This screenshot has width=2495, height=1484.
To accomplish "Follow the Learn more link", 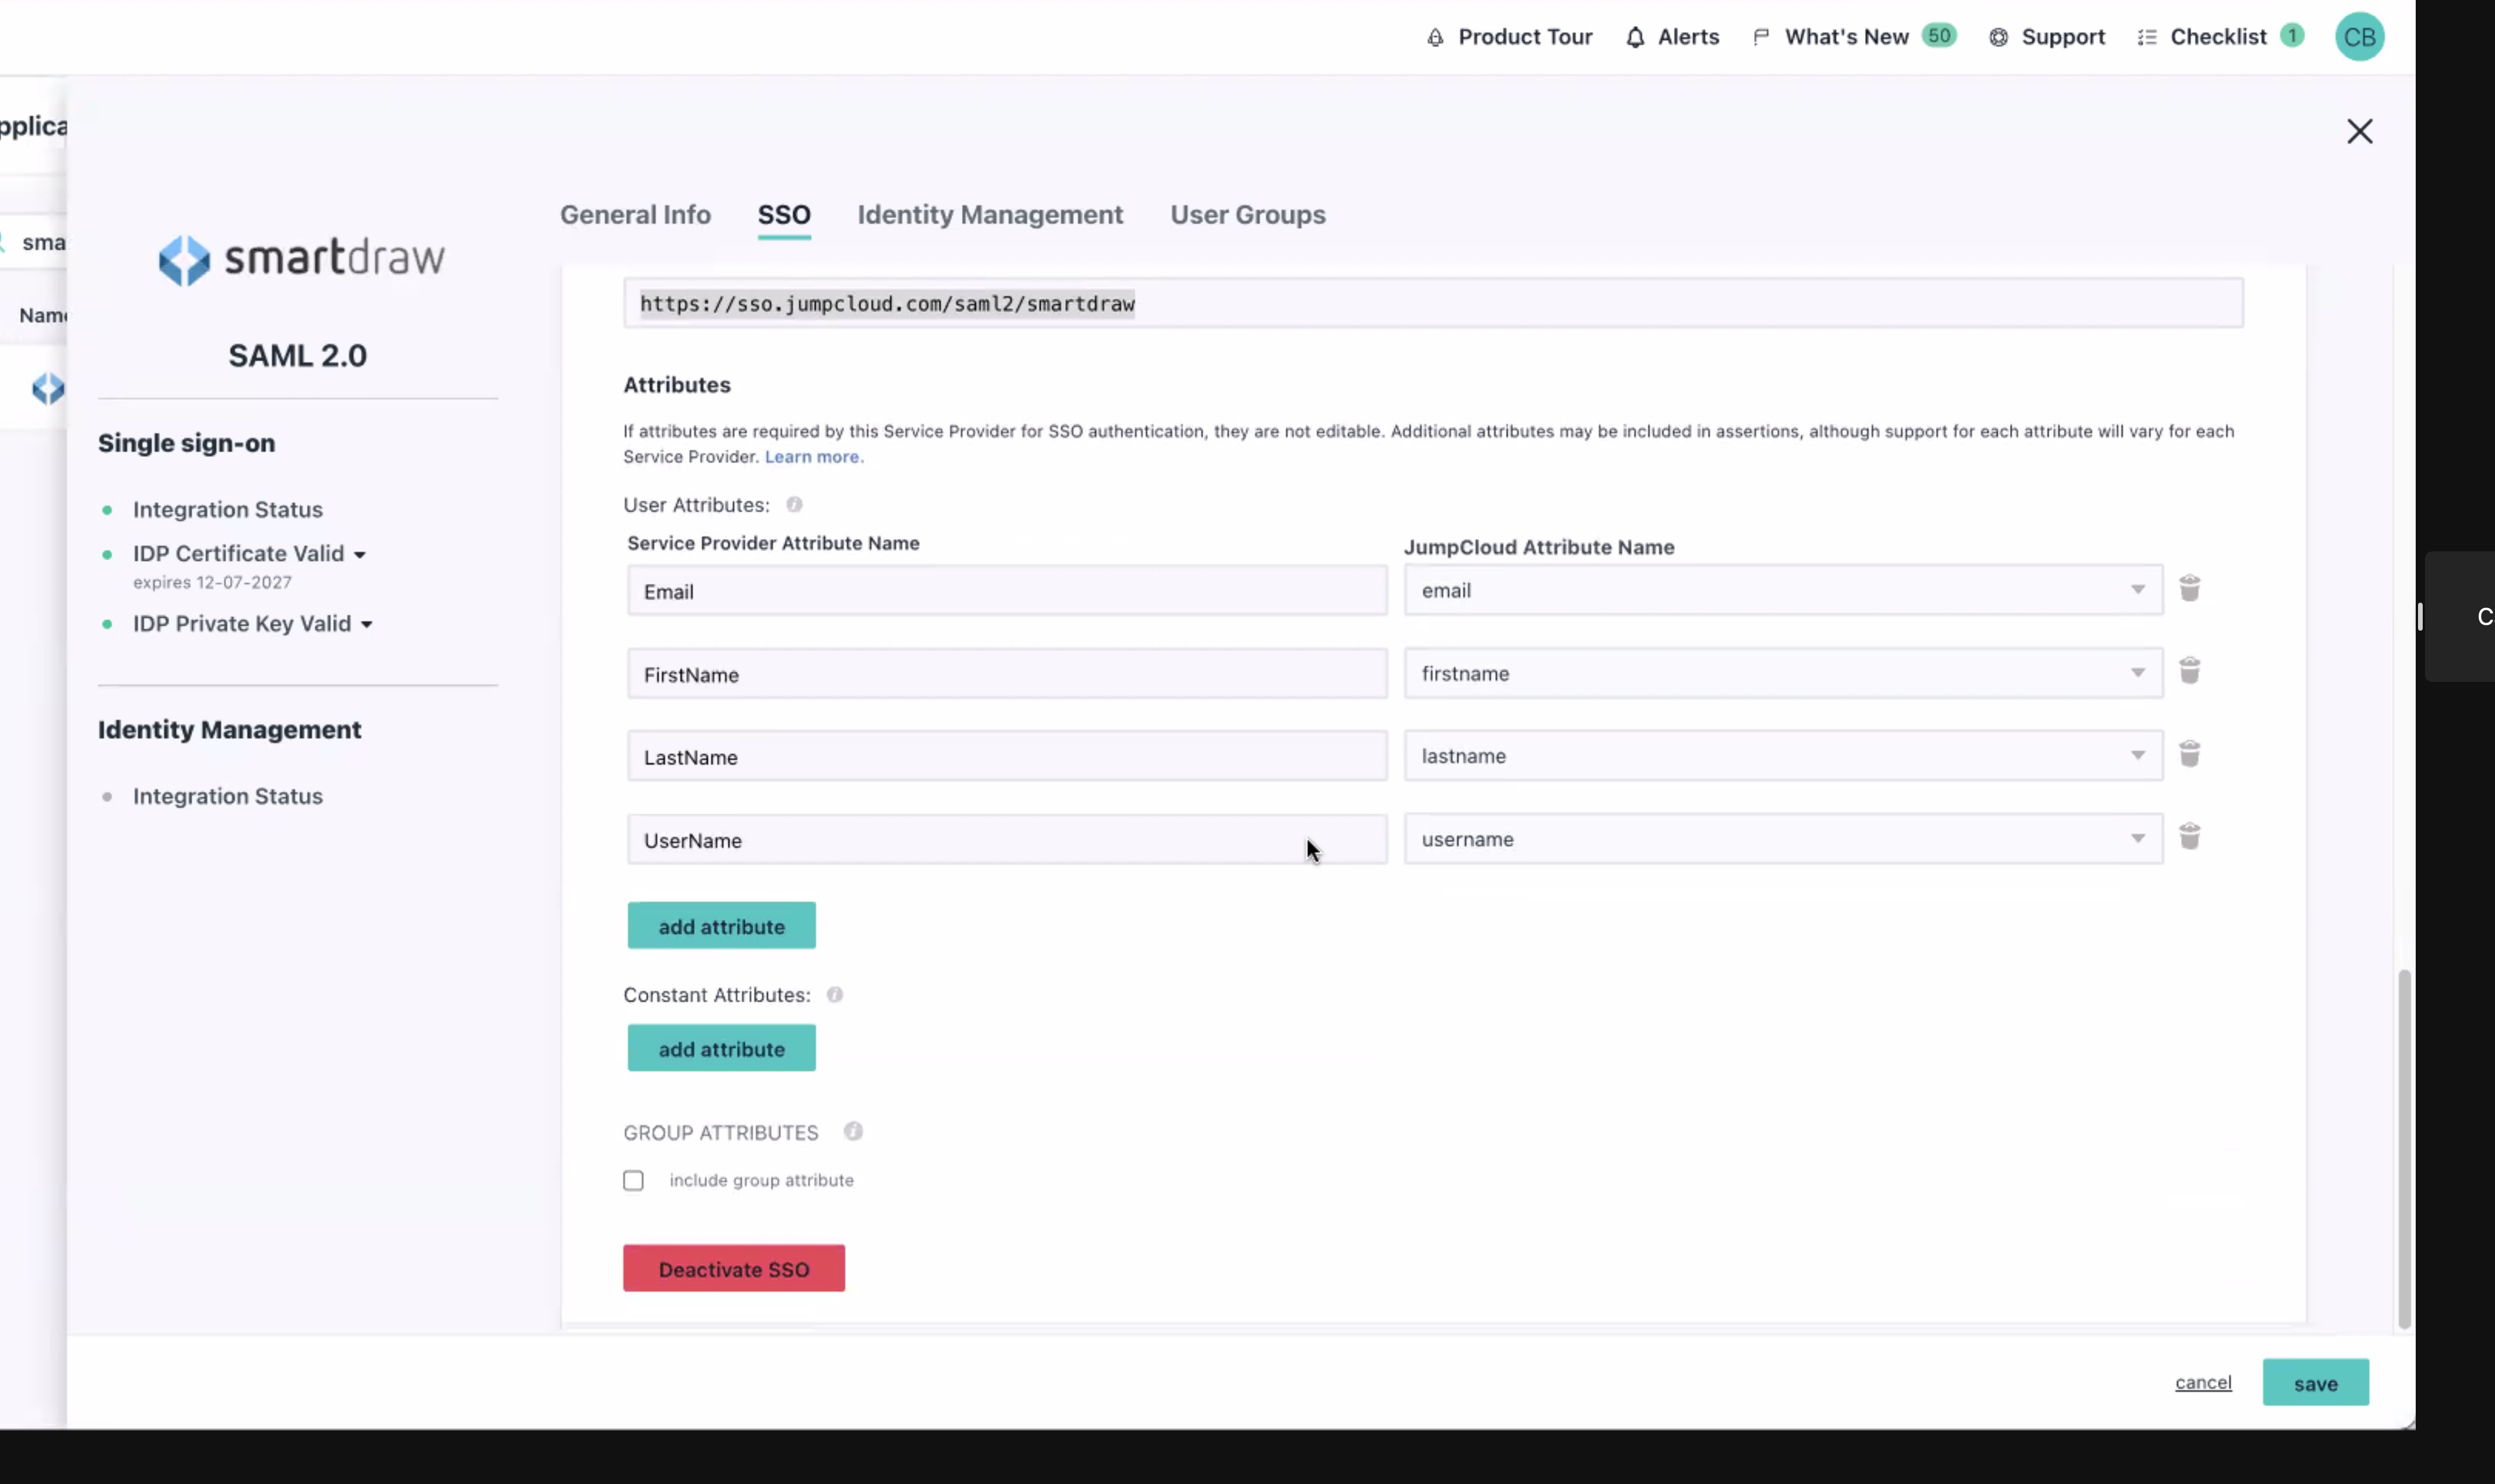I will tap(812, 457).
